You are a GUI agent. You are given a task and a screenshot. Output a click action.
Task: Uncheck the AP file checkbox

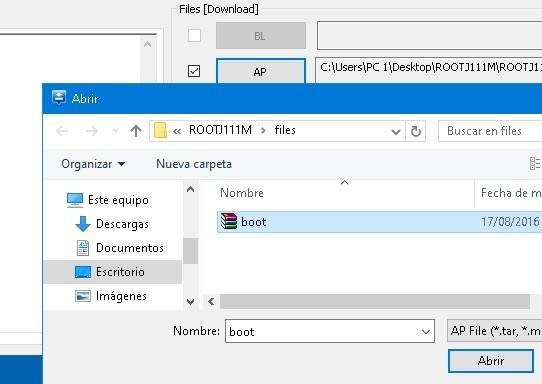point(194,71)
